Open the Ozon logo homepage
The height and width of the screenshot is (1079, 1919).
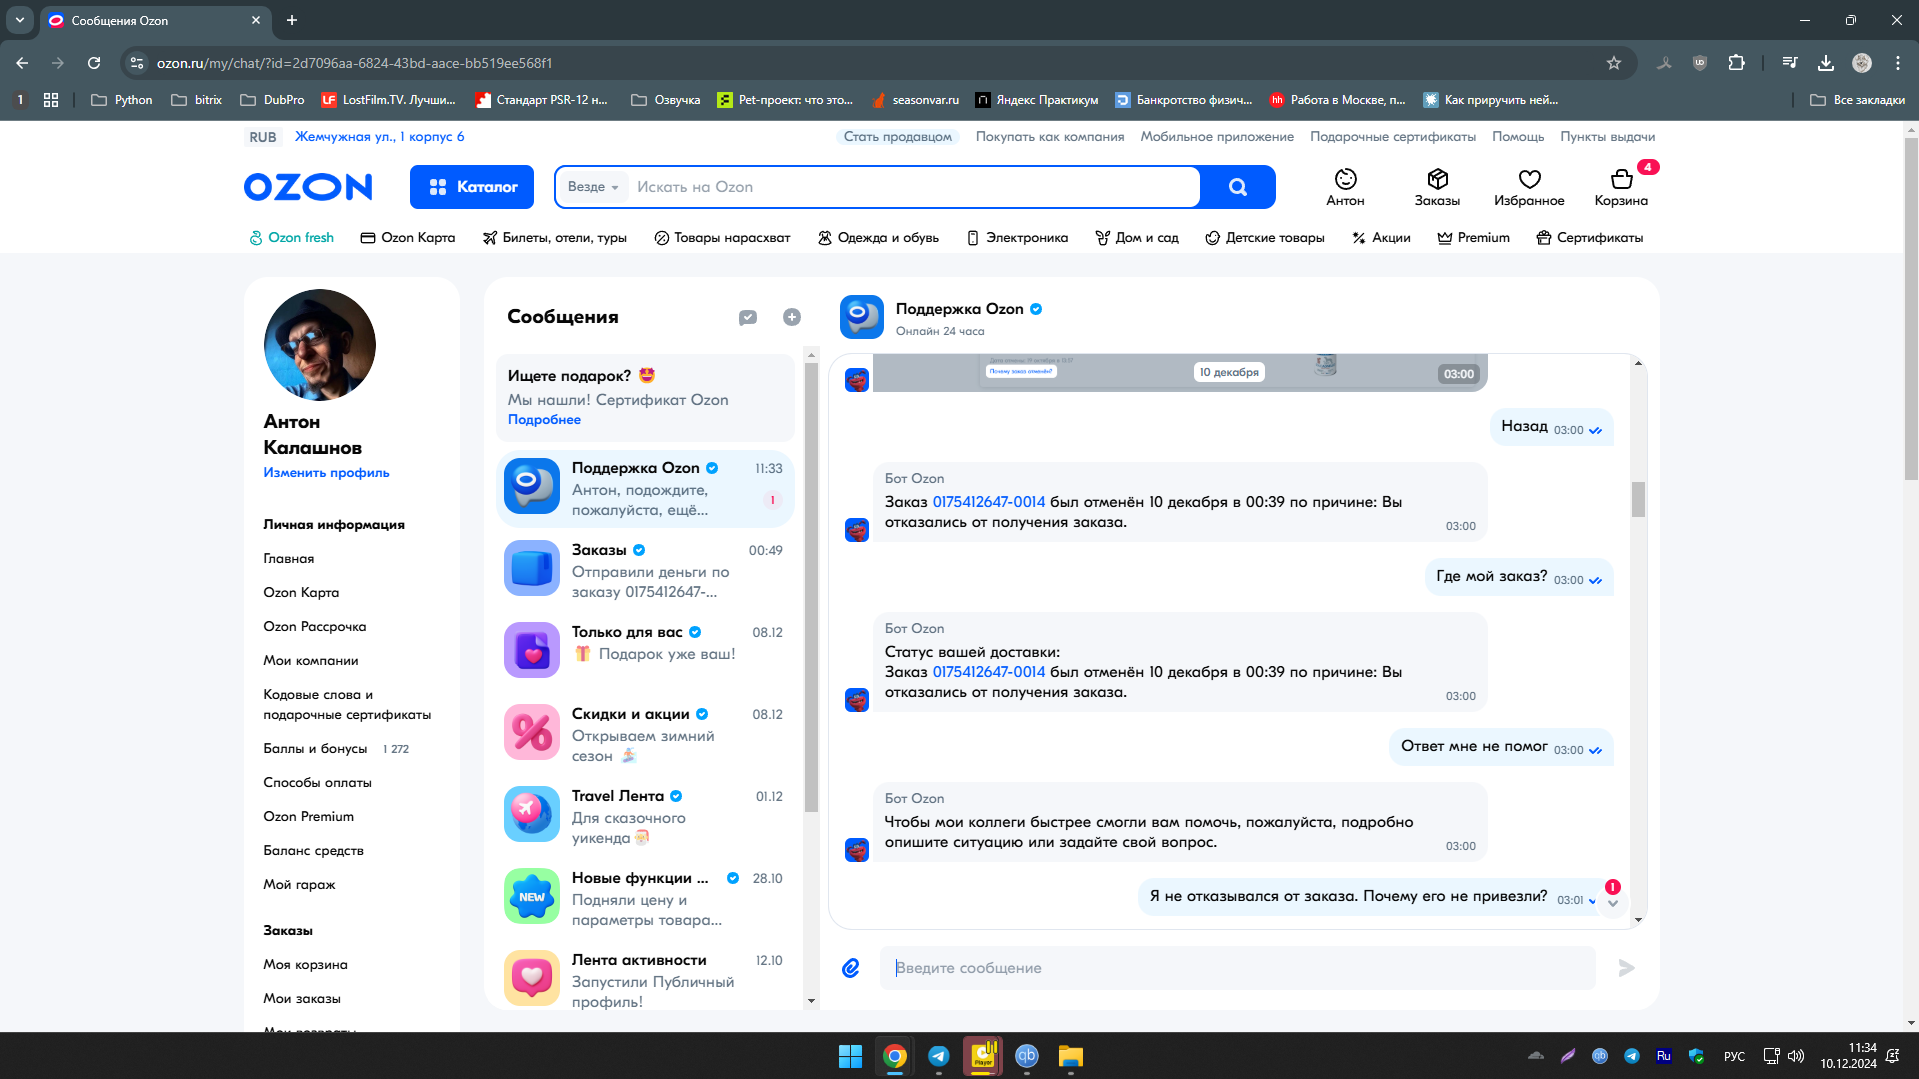308,187
